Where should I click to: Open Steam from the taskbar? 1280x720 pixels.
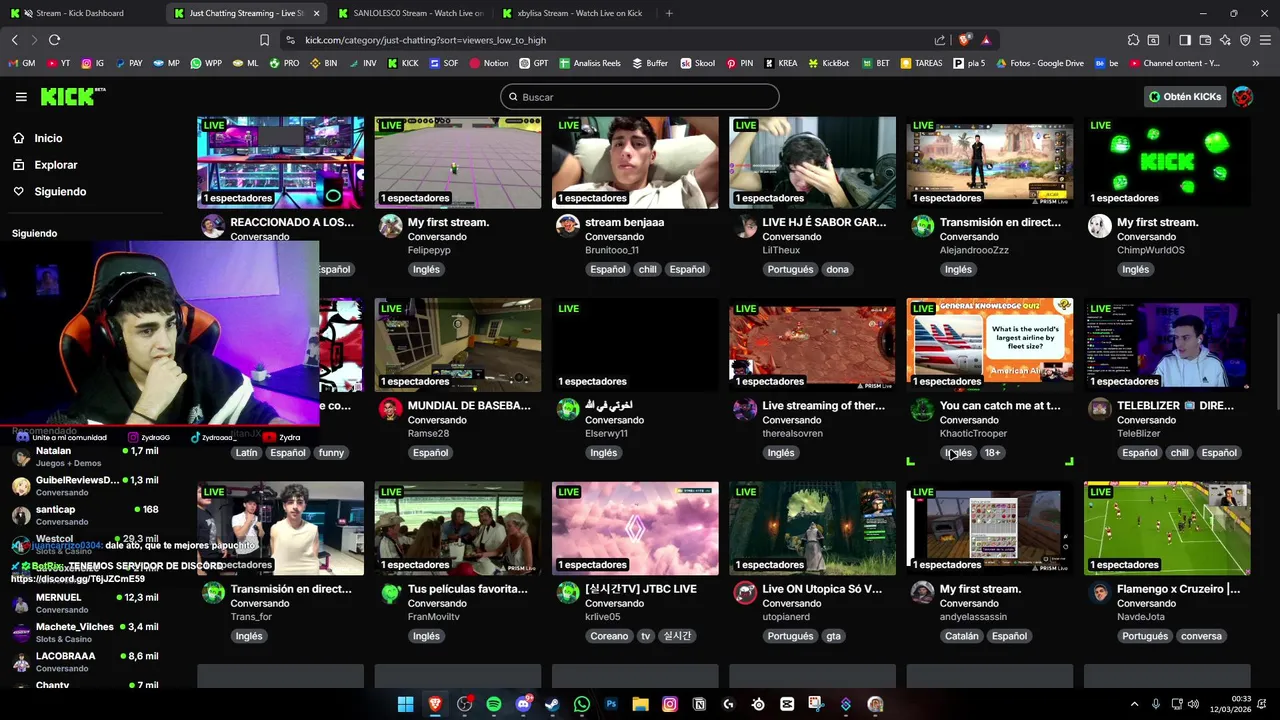552,704
